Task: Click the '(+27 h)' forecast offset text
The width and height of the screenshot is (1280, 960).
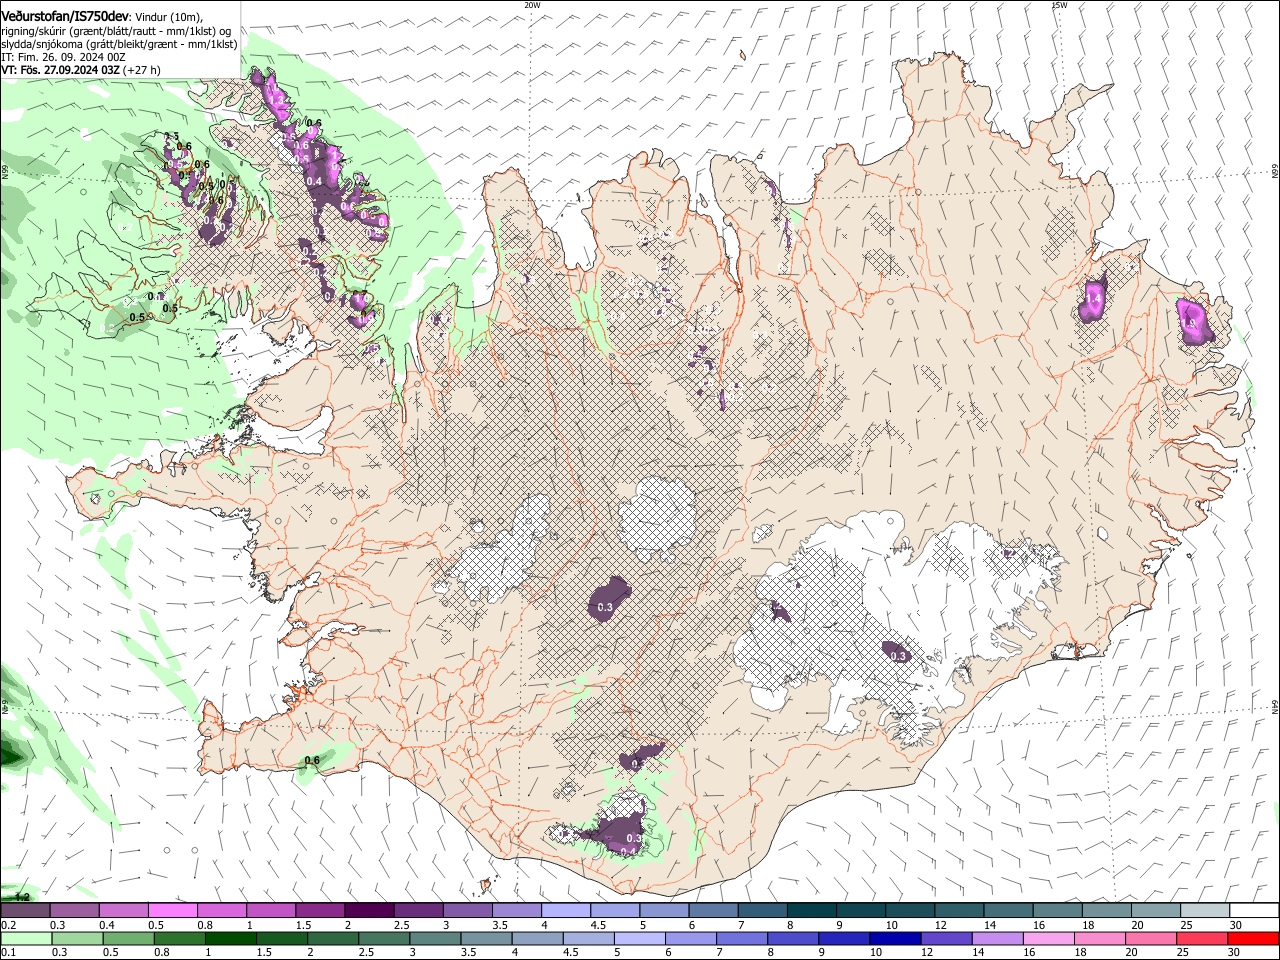Action: coord(142,70)
